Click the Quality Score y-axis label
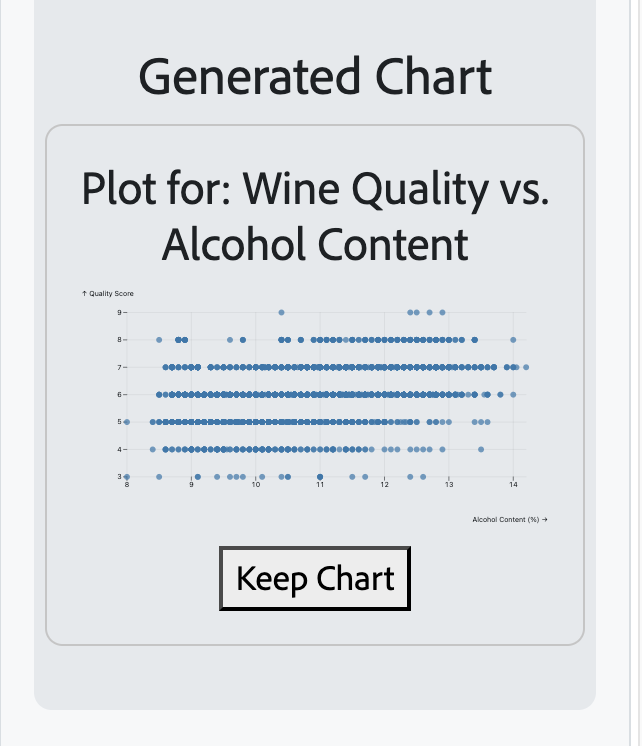The width and height of the screenshot is (642, 746). coord(108,293)
